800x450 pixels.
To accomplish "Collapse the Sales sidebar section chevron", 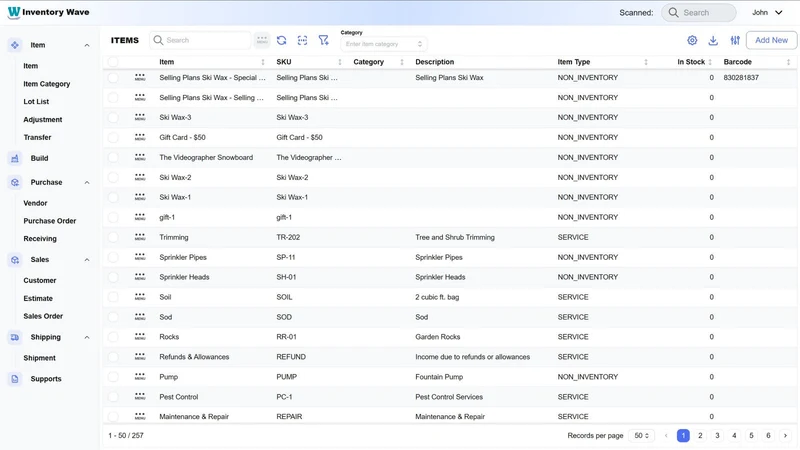I will [x=87, y=260].
